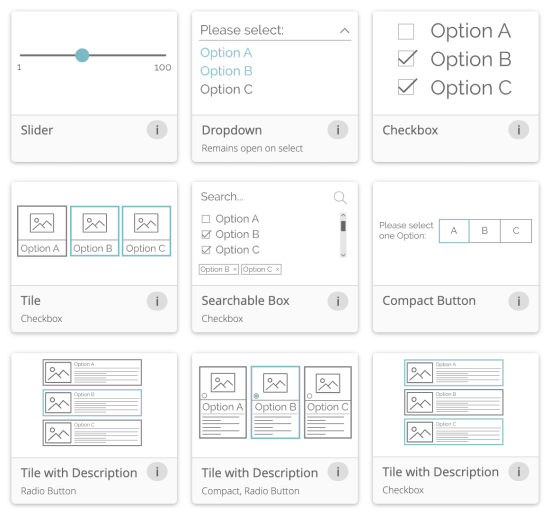The height and width of the screenshot is (517, 550).
Task: Click the info icon on Dropdown card
Action: coord(337,130)
